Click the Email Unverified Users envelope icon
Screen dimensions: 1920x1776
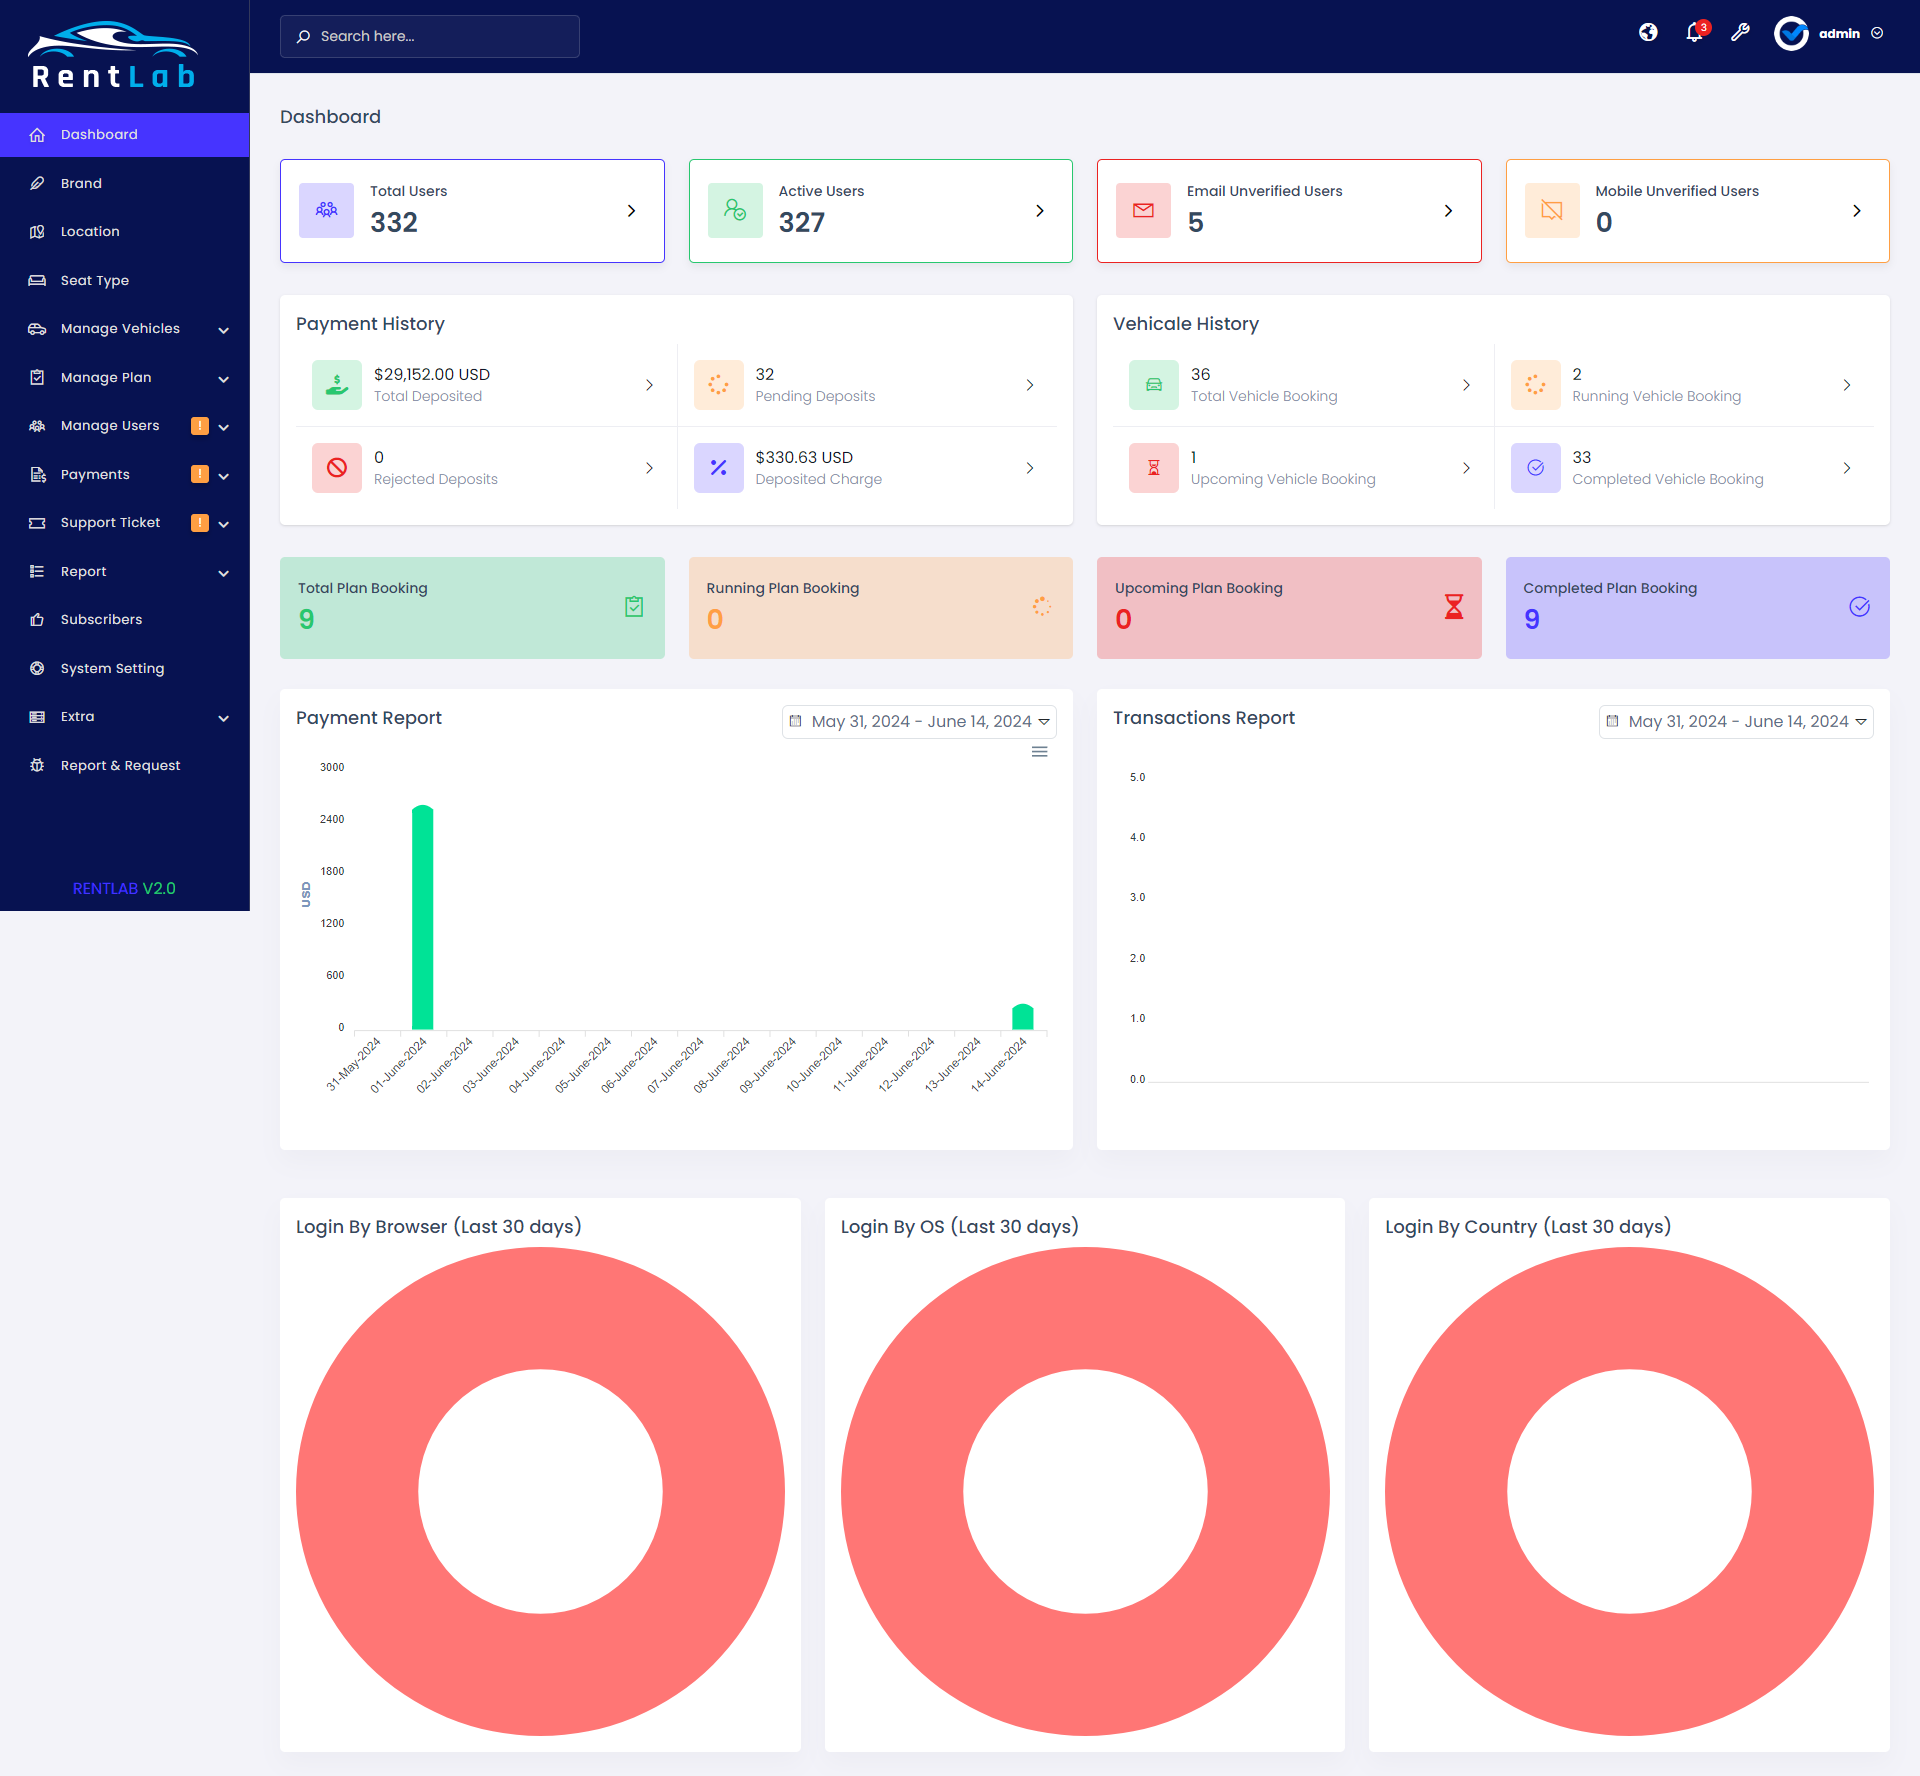coord(1143,211)
